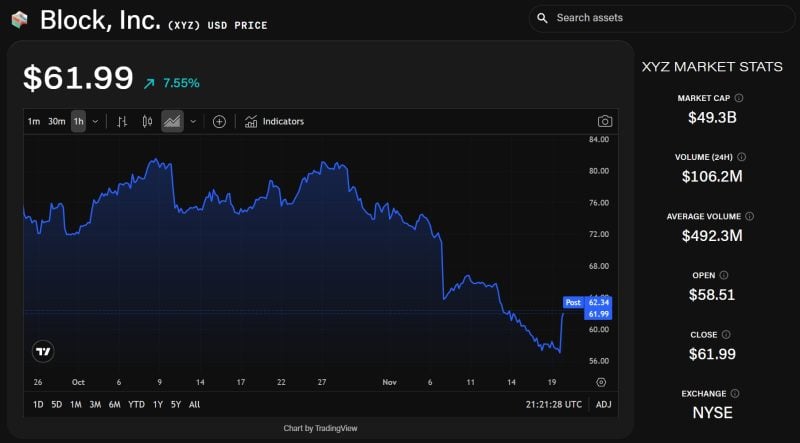The image size is (800, 443).
Task: Select the bars chart style icon
Action: (122, 121)
